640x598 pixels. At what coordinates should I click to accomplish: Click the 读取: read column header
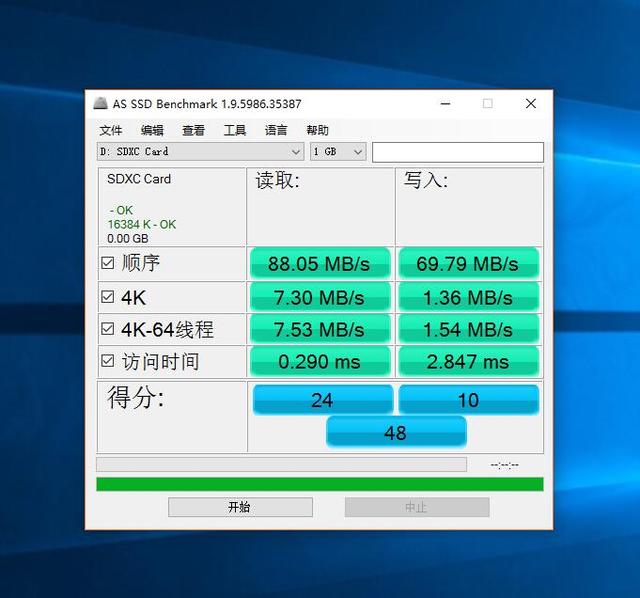(x=278, y=180)
